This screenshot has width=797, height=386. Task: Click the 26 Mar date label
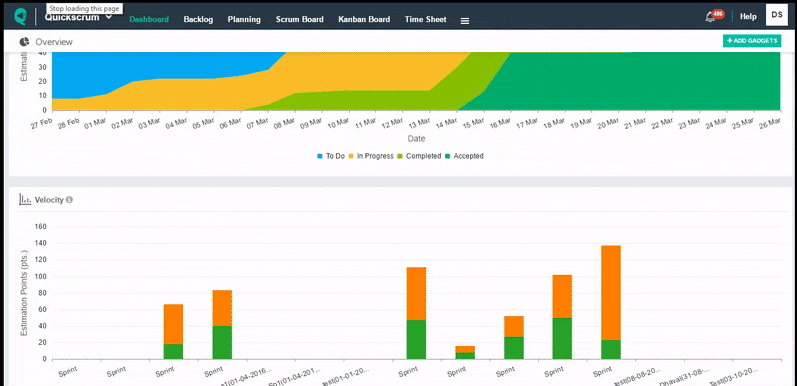coord(771,123)
